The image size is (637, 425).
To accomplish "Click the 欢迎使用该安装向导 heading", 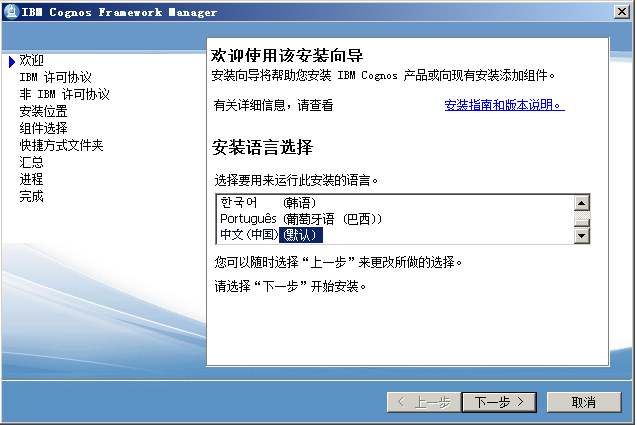I will pyautogui.click(x=287, y=55).
